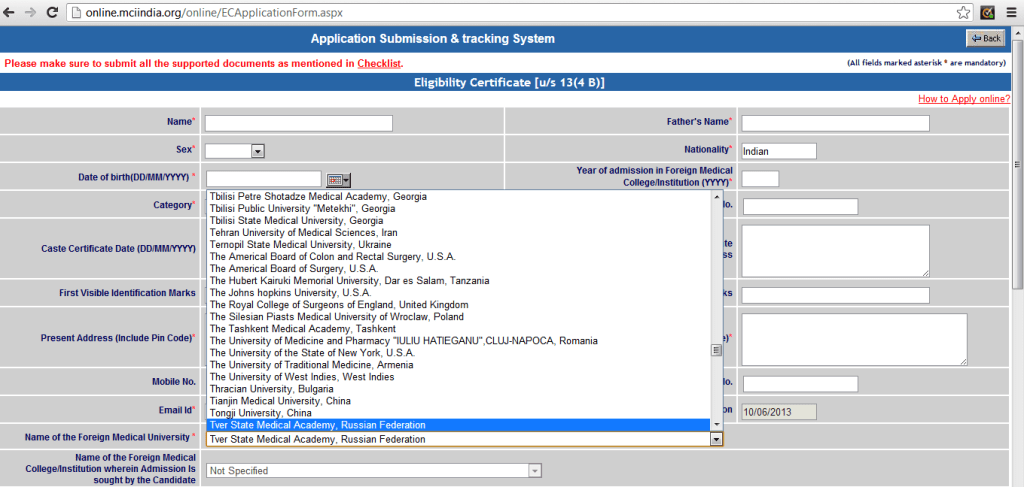Open the How to Apply online link
The width and height of the screenshot is (1024, 487).
click(964, 99)
